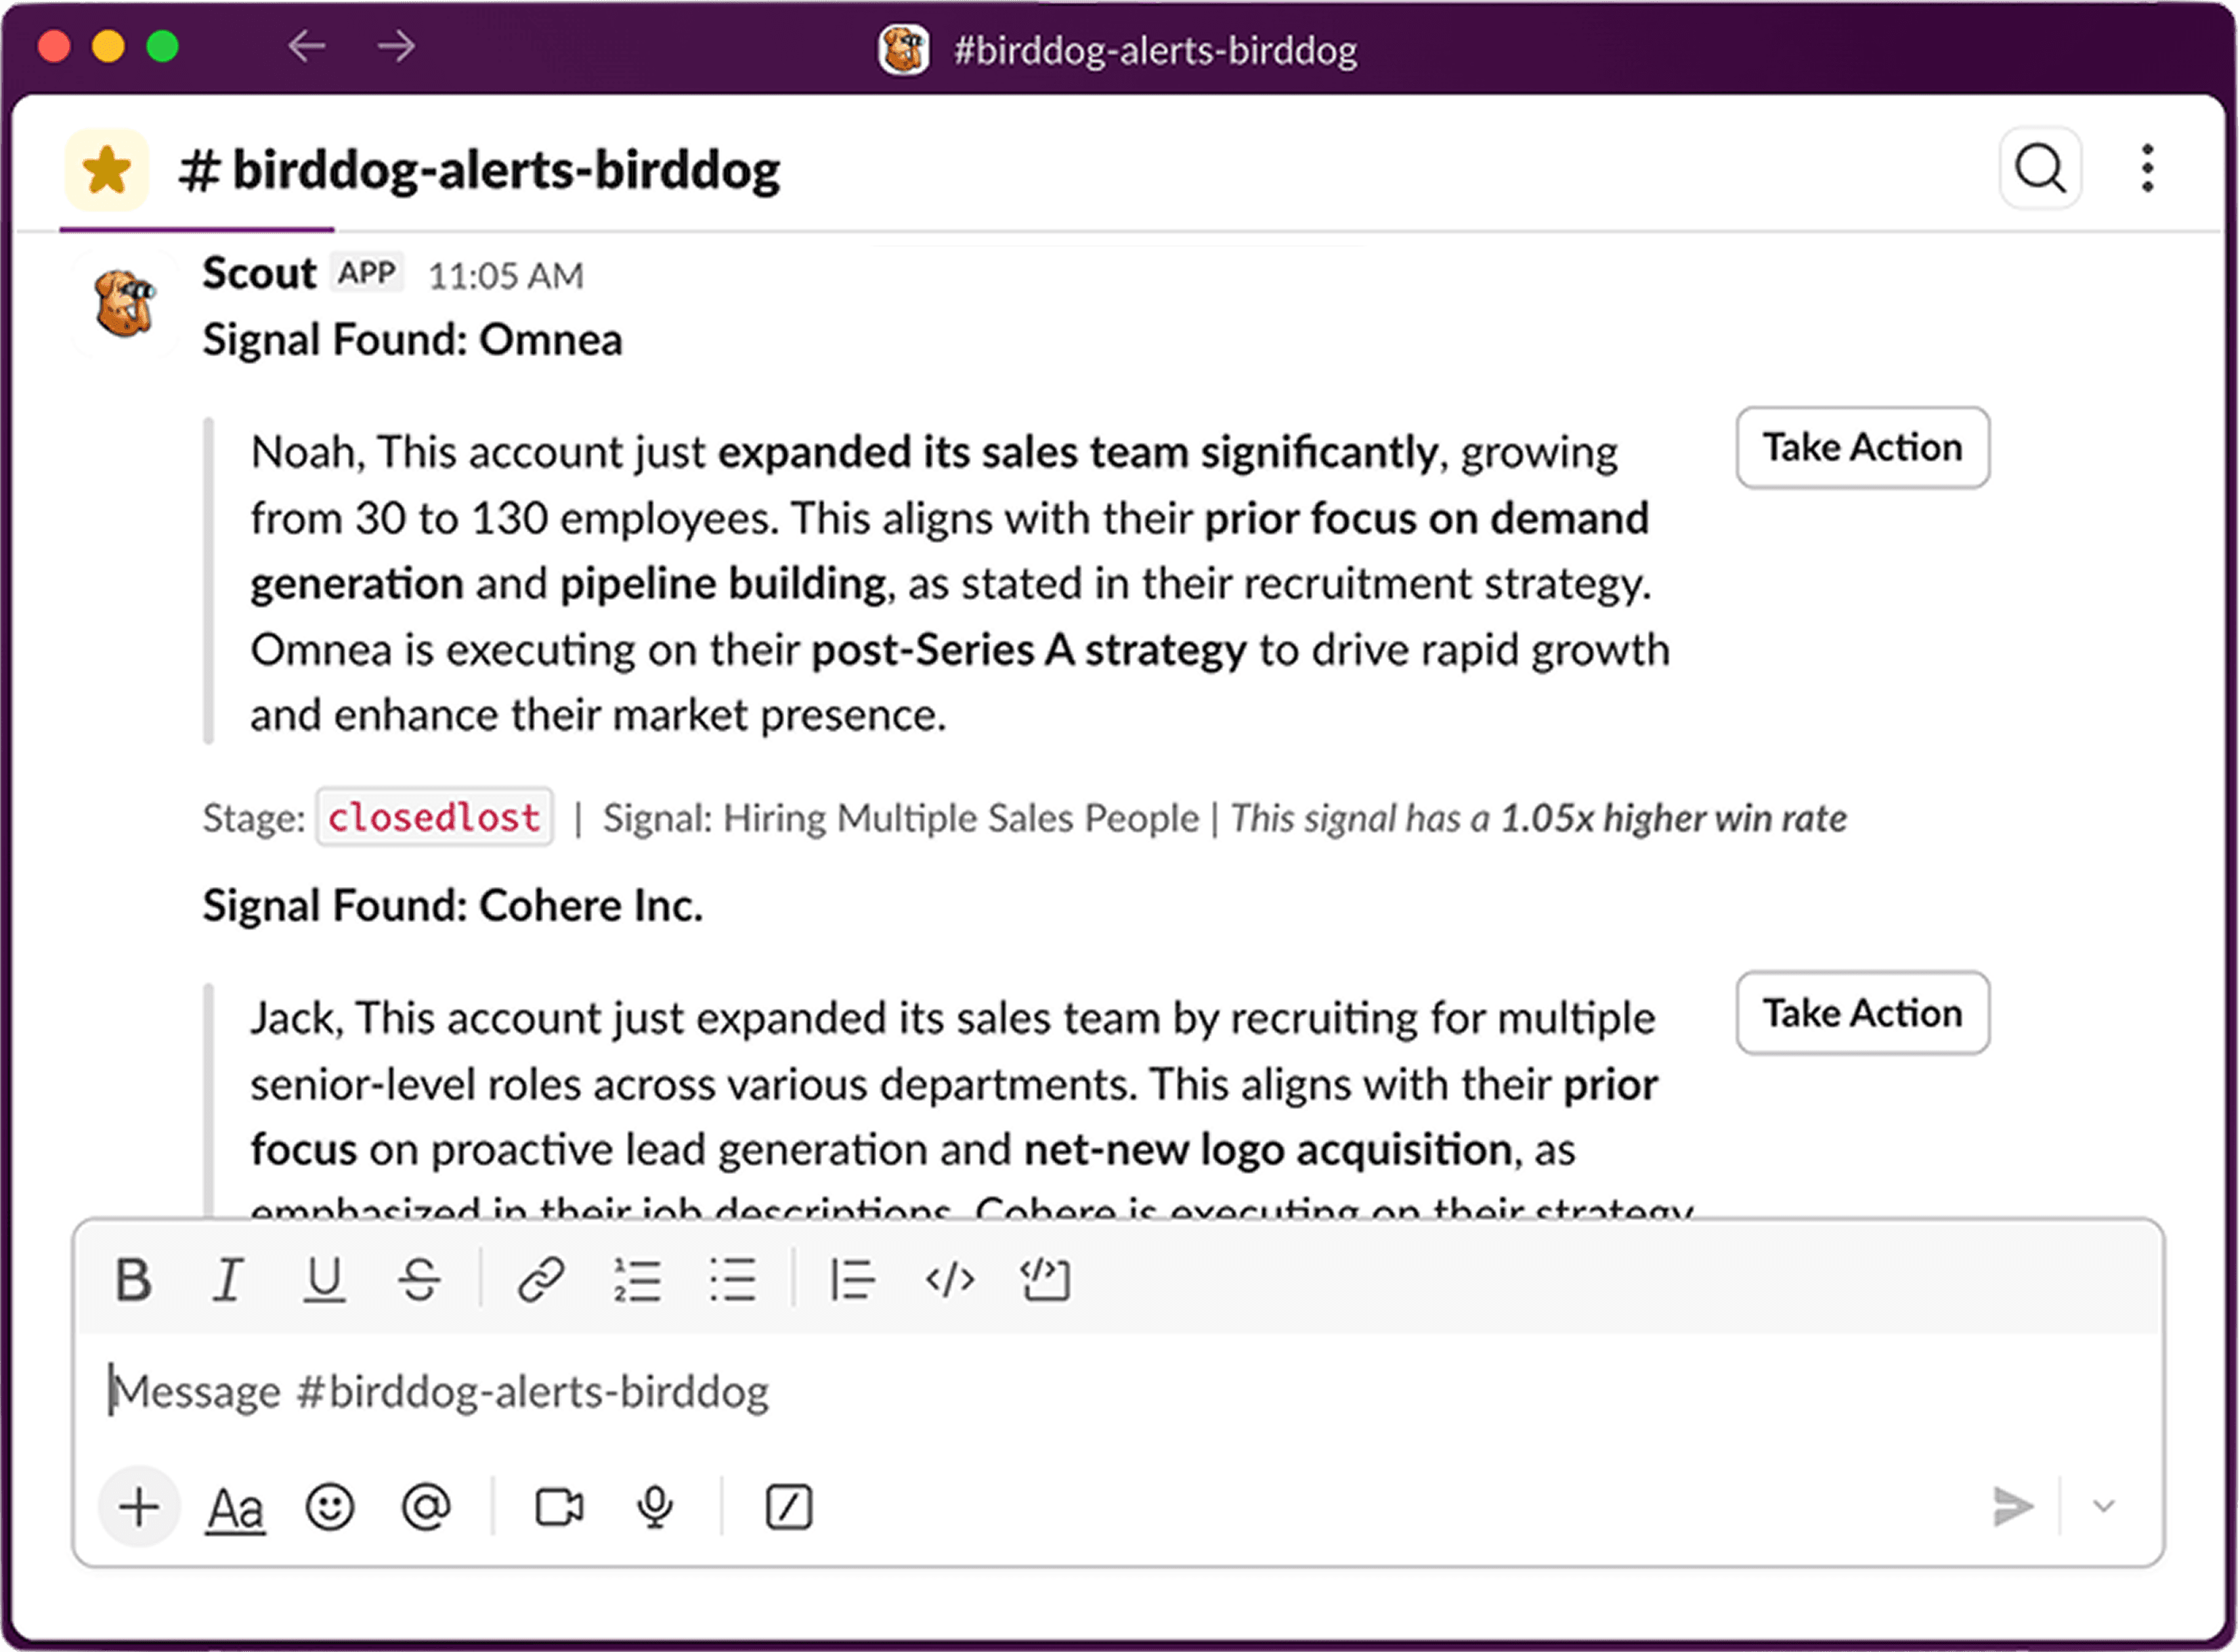Toggle bold formatting in composer
The height and width of the screenshot is (1652, 2240).
coord(133,1279)
